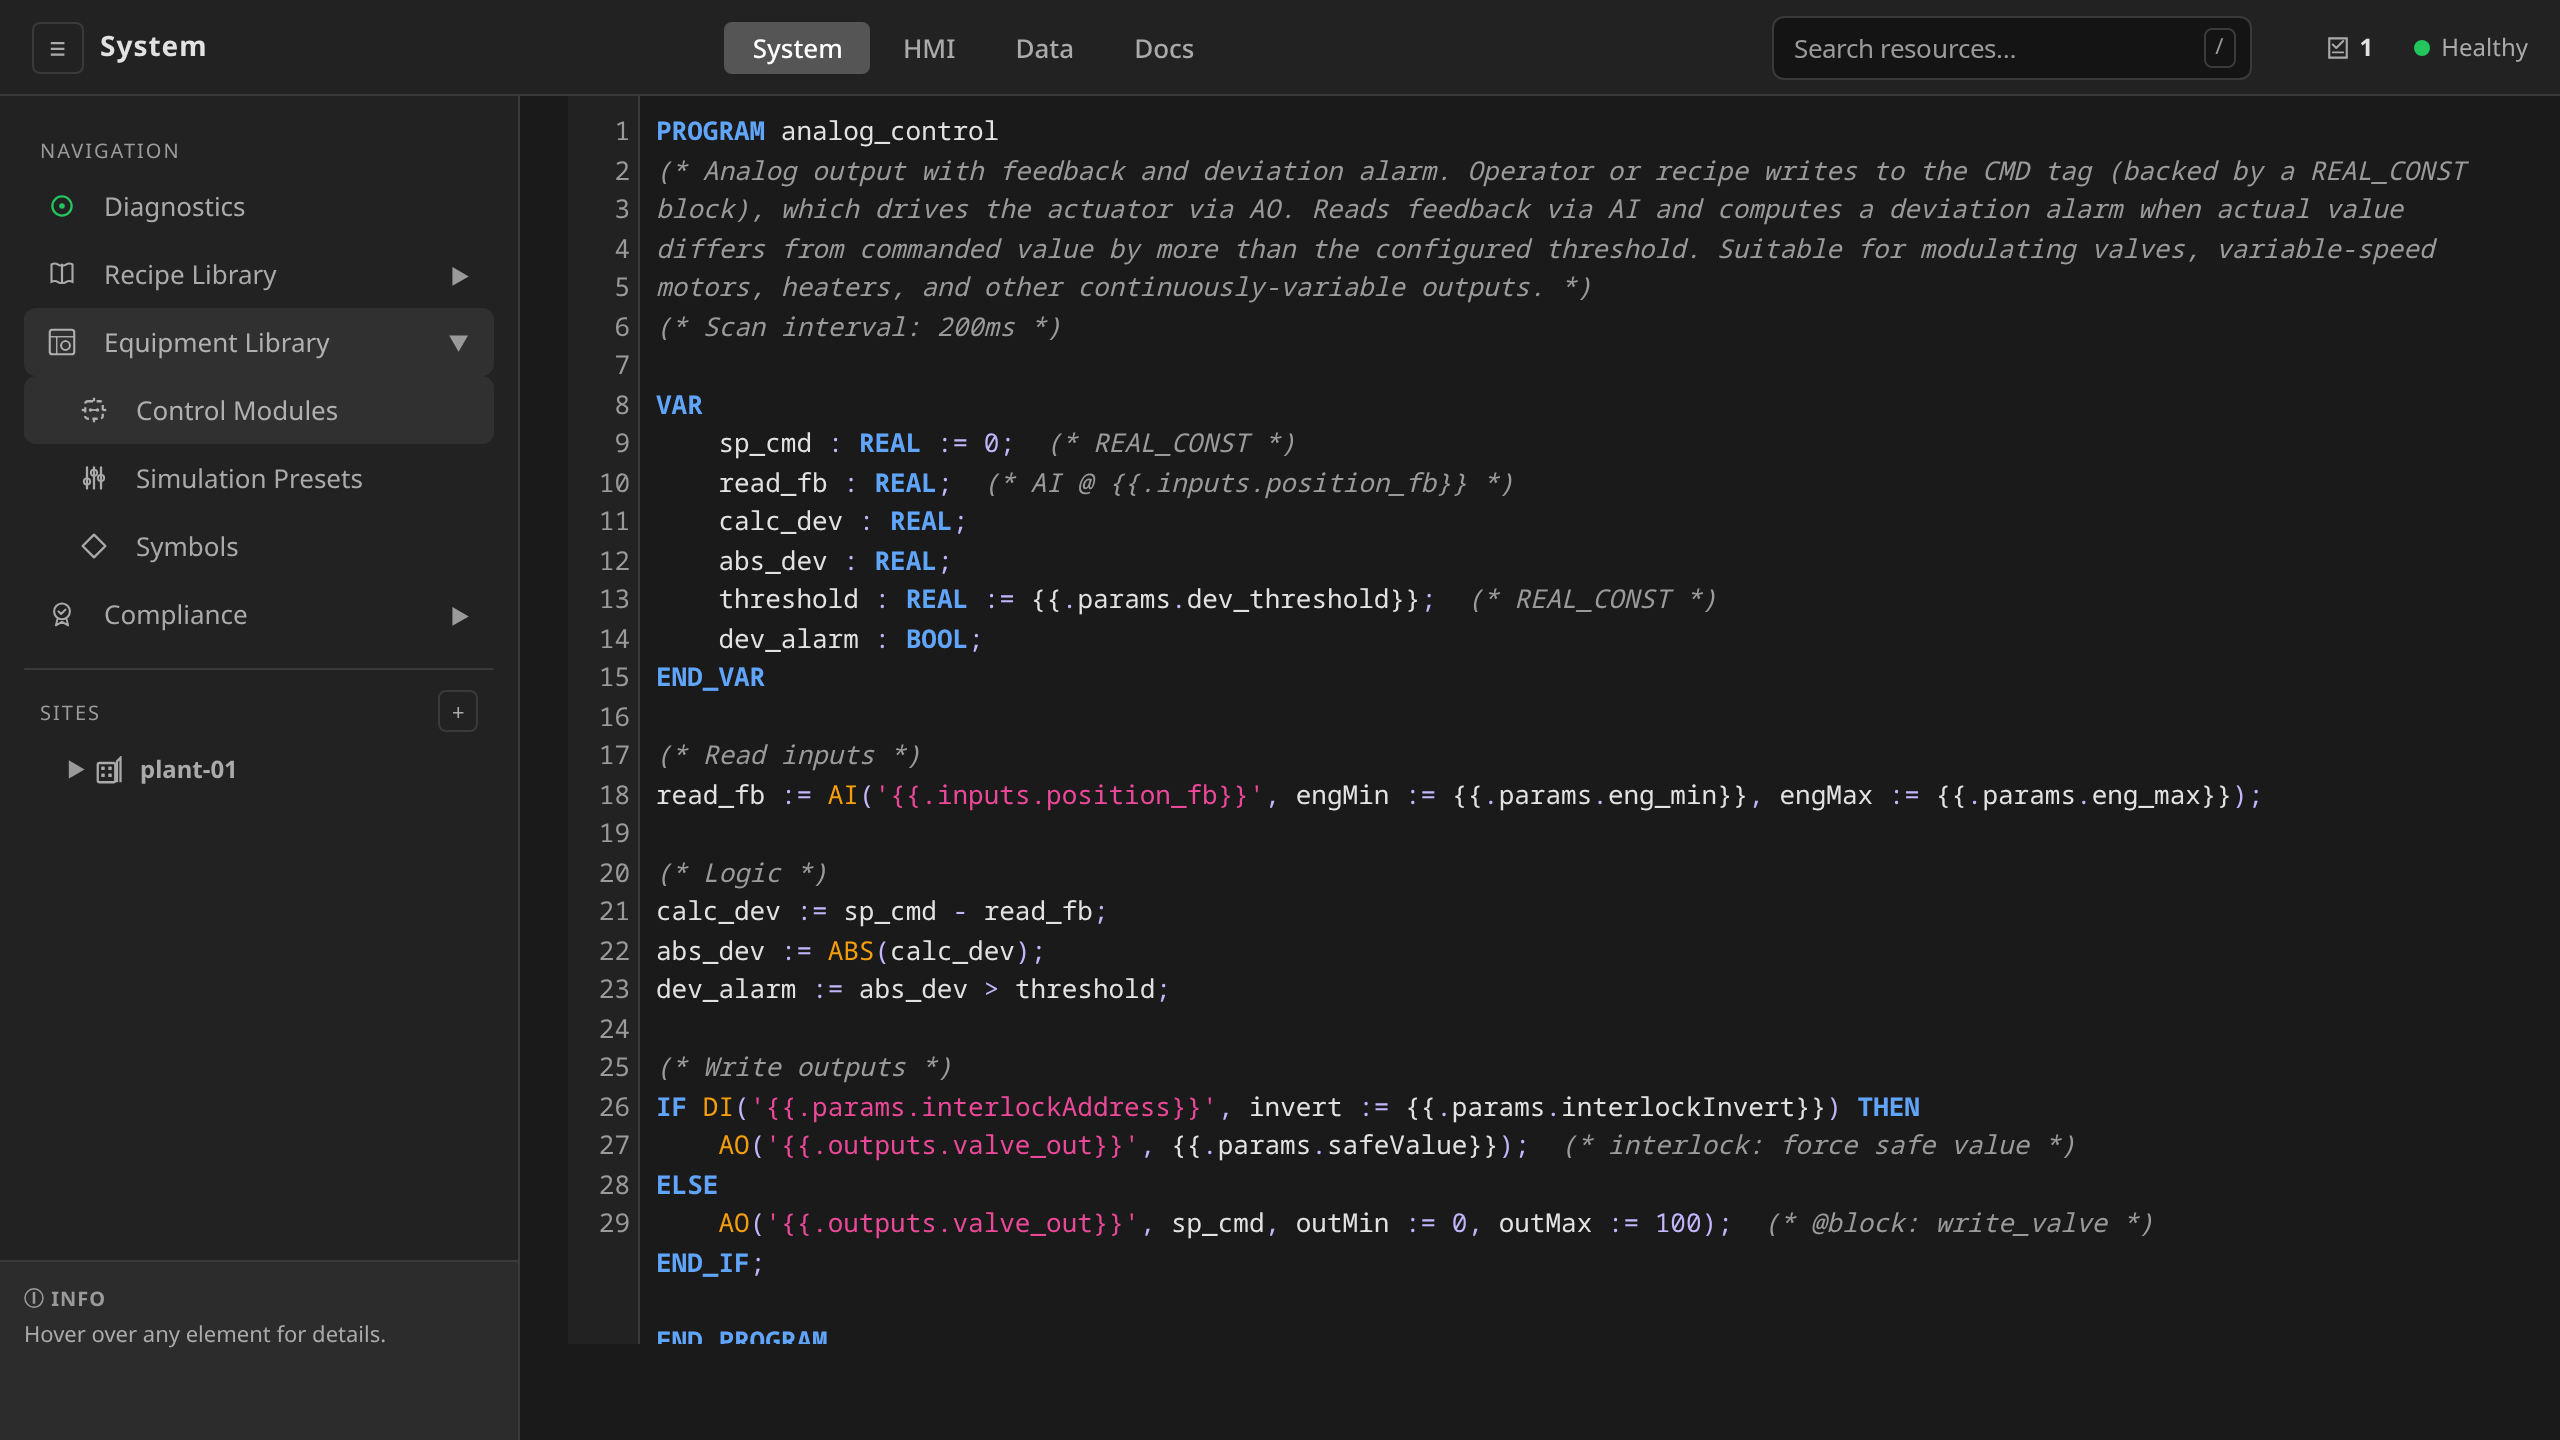Image resolution: width=2560 pixels, height=1440 pixels.
Task: Click the 'Read inputs' comment
Action: (x=788, y=755)
